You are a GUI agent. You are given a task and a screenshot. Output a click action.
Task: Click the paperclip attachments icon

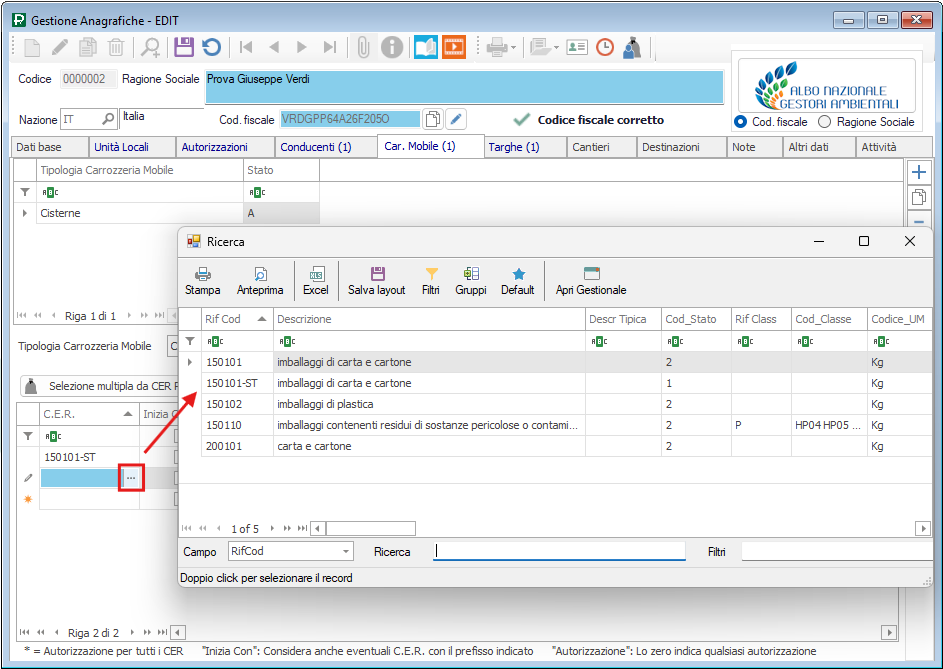(363, 47)
